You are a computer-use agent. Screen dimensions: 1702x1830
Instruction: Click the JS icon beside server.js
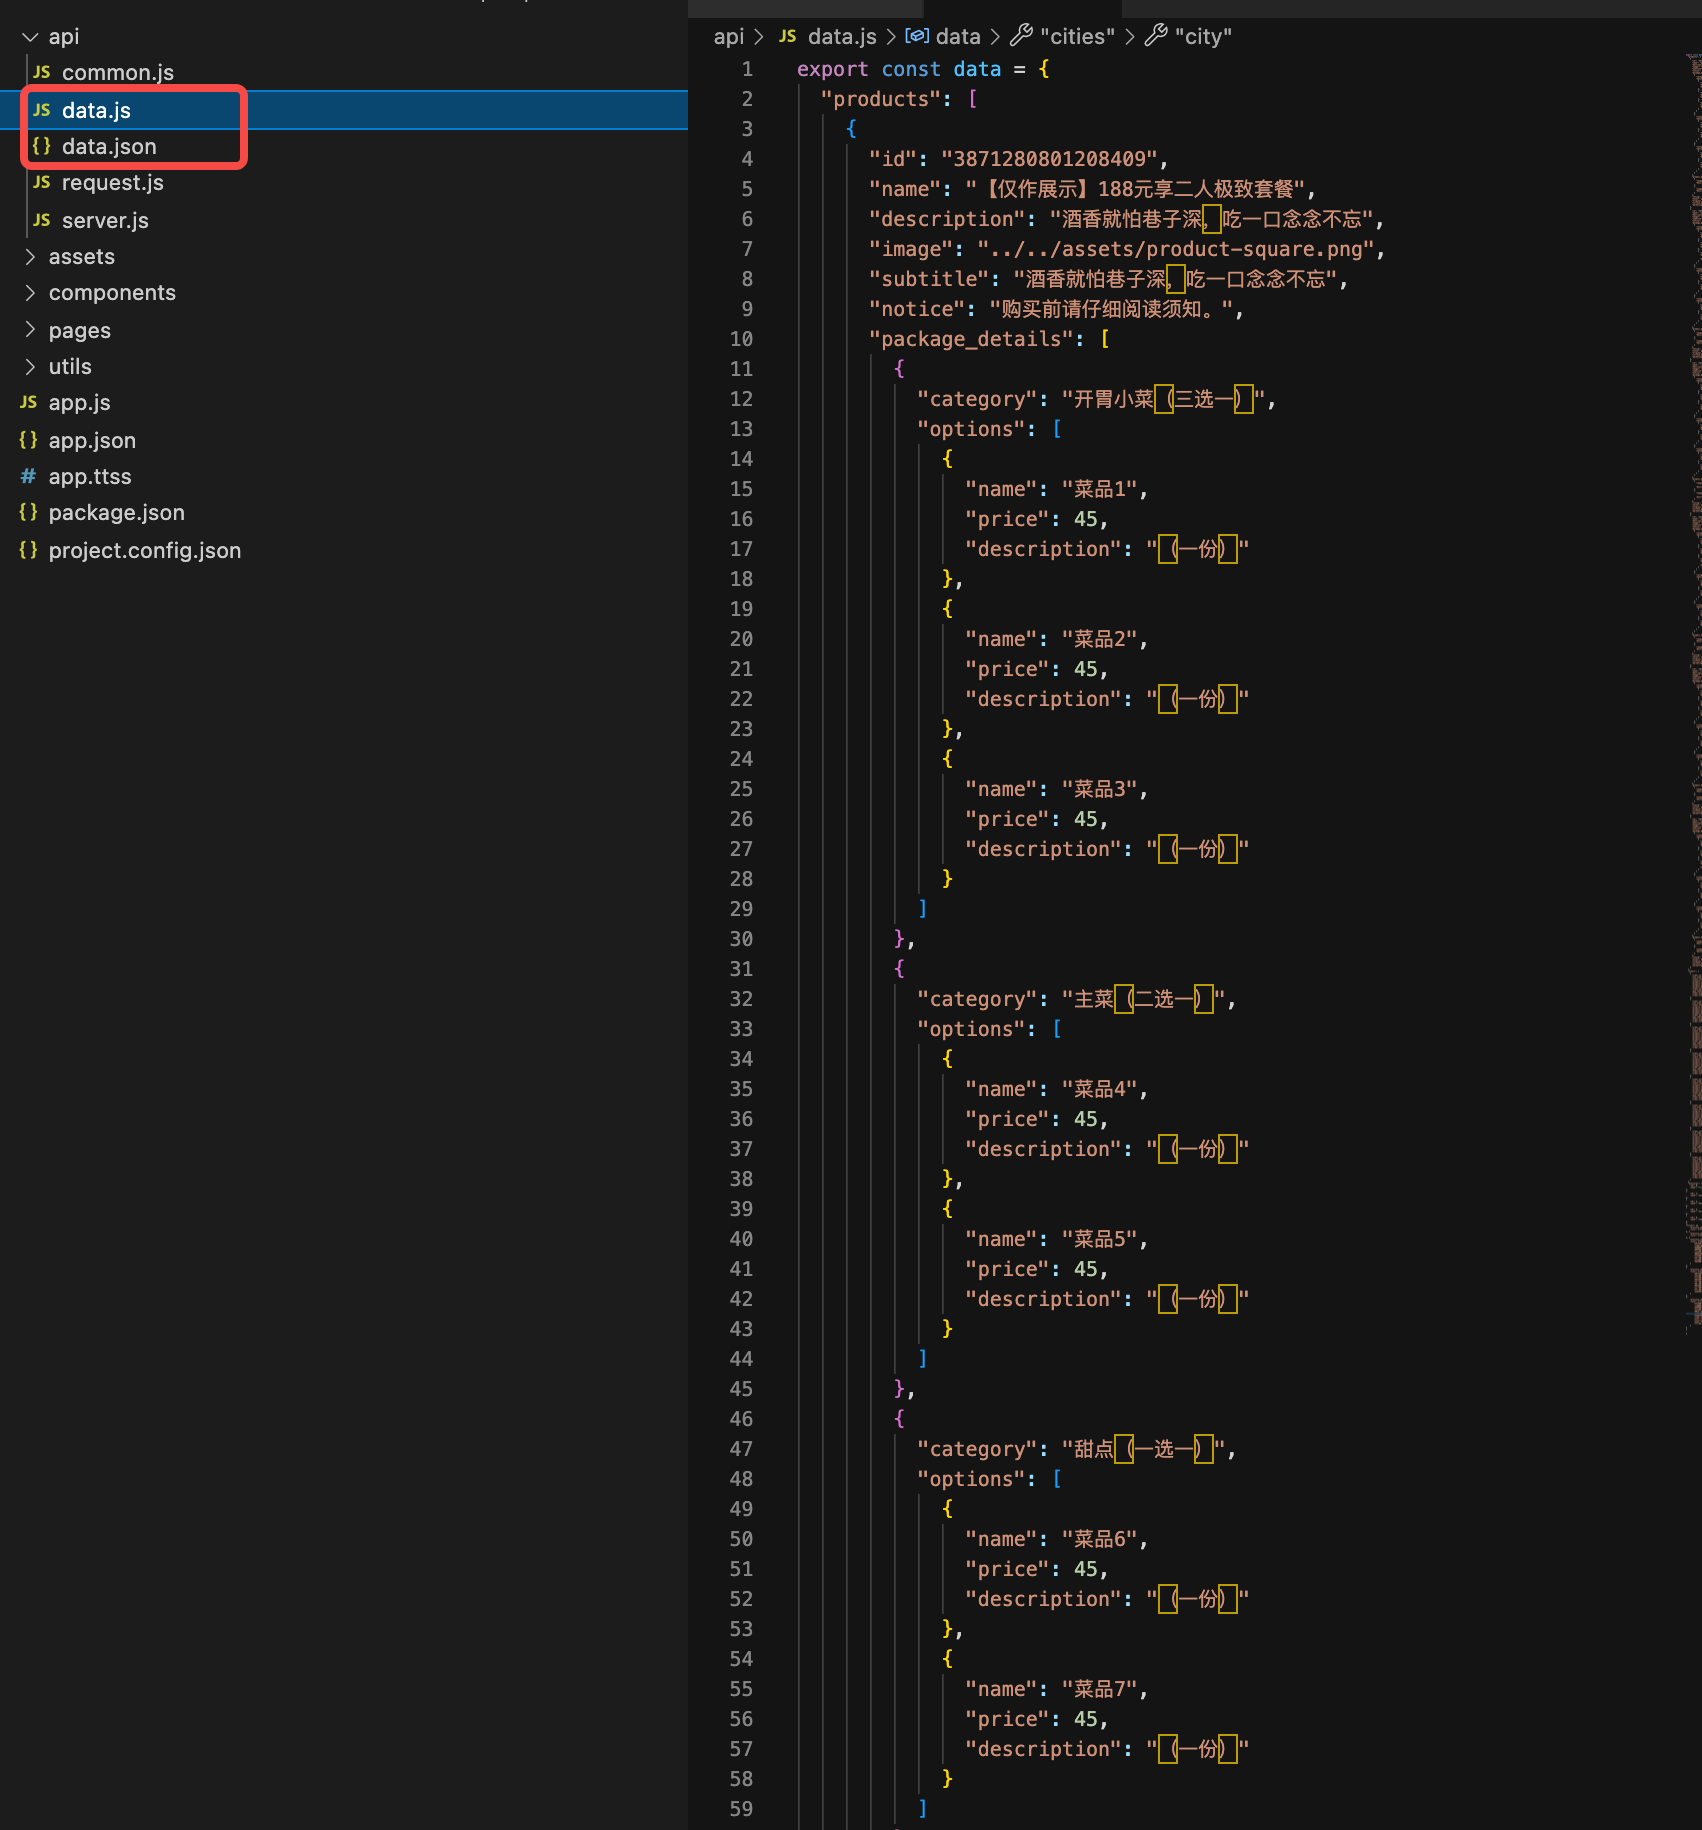(x=41, y=220)
